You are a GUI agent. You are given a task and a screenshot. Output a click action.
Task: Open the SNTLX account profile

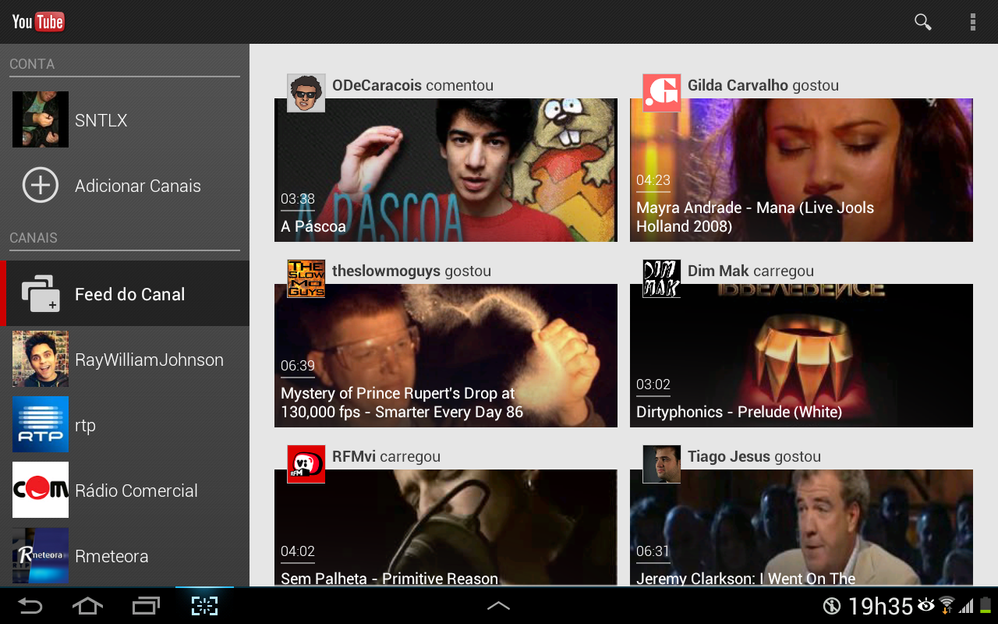pyautogui.click(x=100, y=120)
